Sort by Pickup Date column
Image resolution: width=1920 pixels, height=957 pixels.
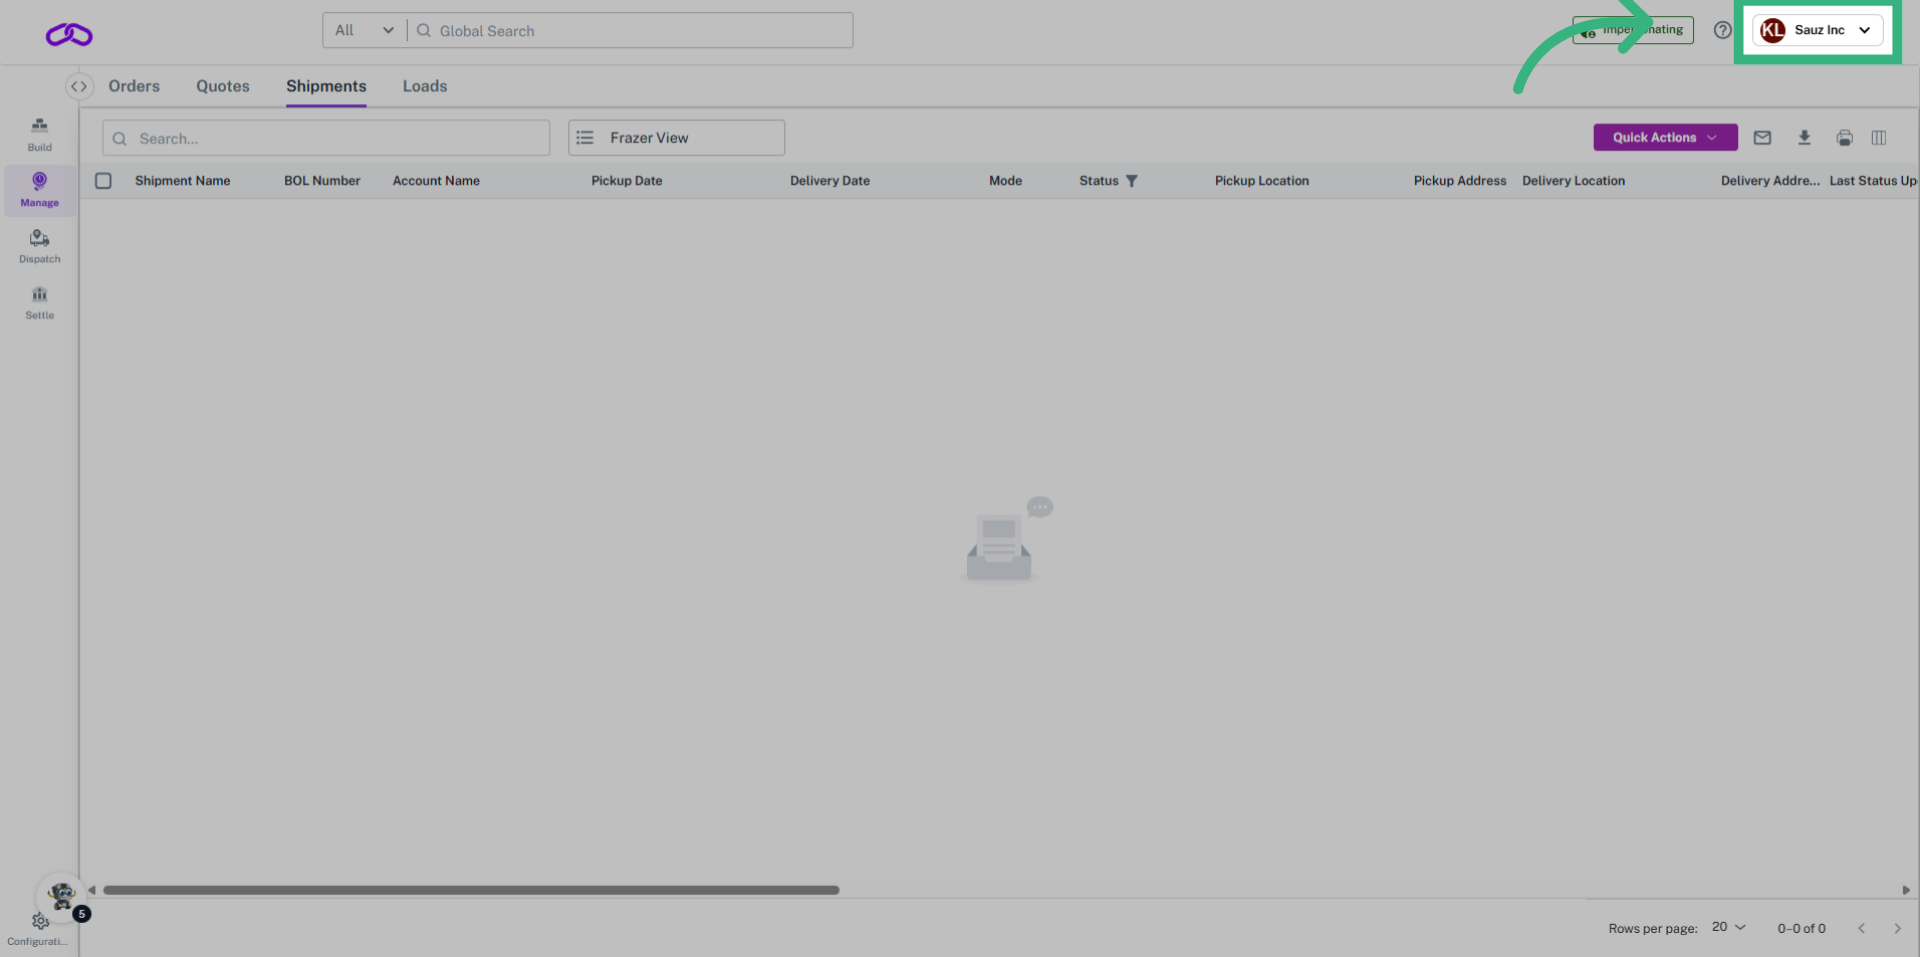(x=627, y=181)
